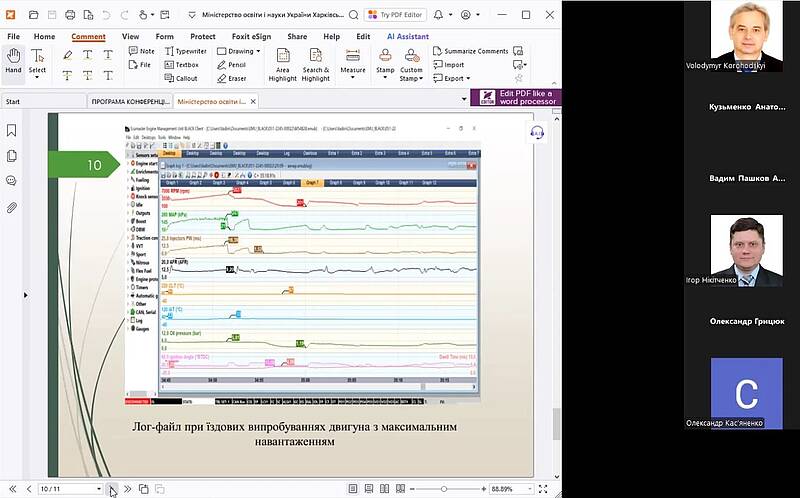Image resolution: width=800 pixels, height=498 pixels.
Task: Add a Note comment
Action: click(141, 51)
